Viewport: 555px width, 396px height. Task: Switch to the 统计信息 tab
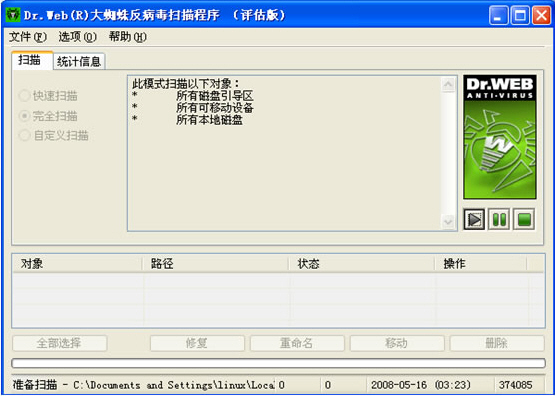coord(79,62)
